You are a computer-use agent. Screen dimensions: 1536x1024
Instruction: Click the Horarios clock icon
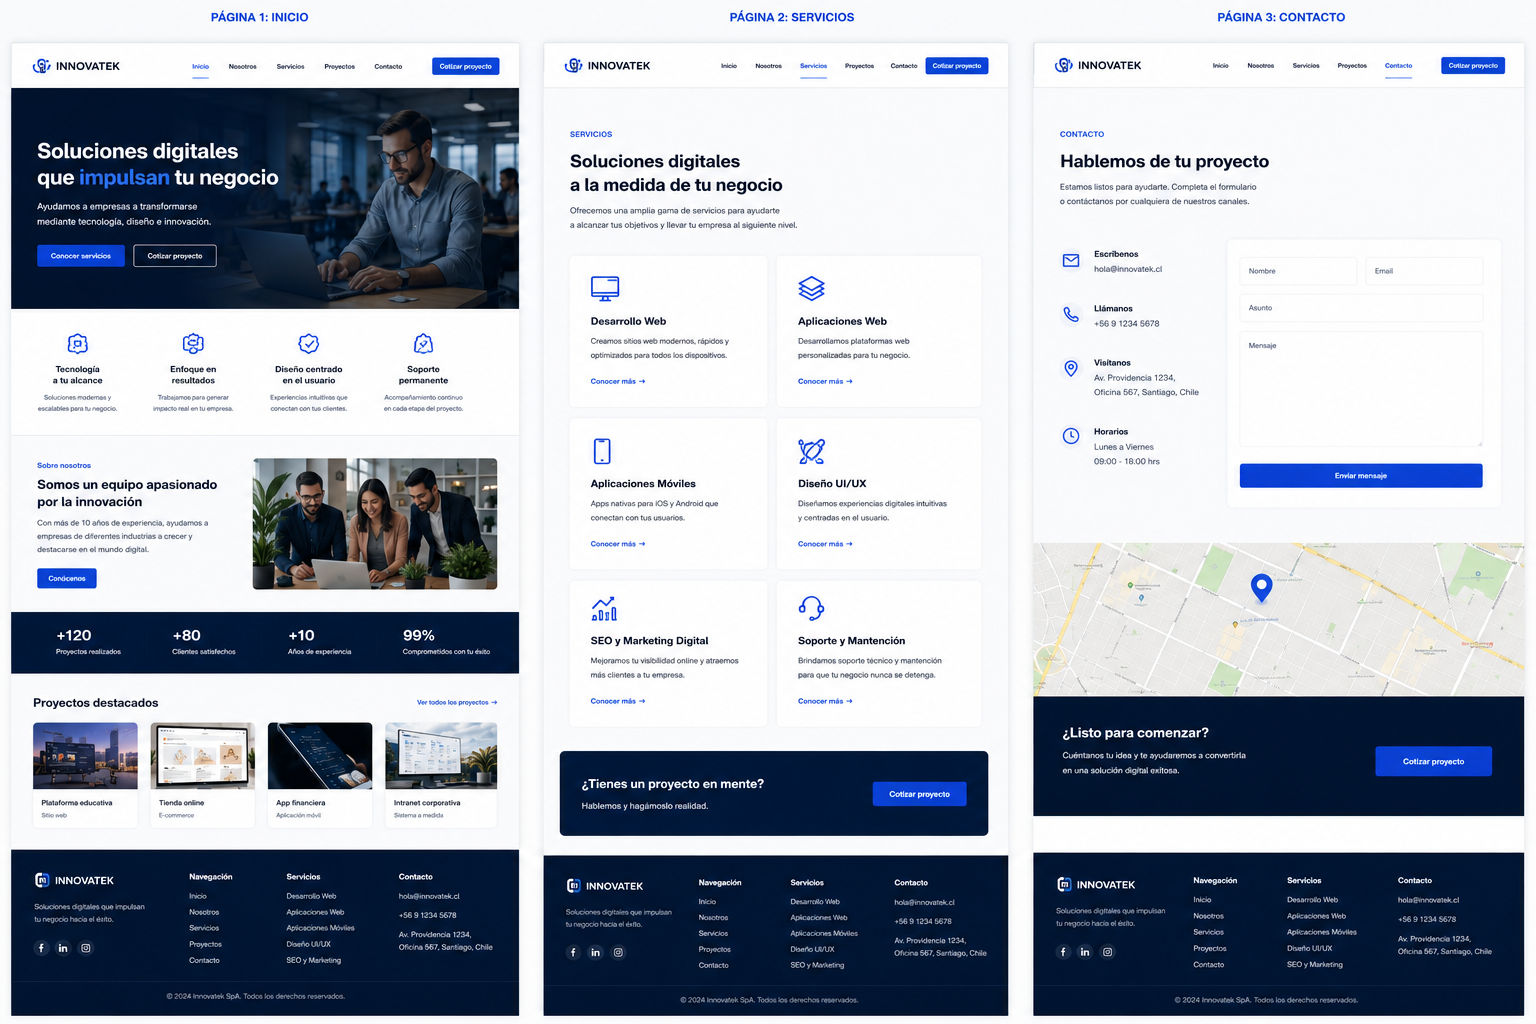(1071, 436)
